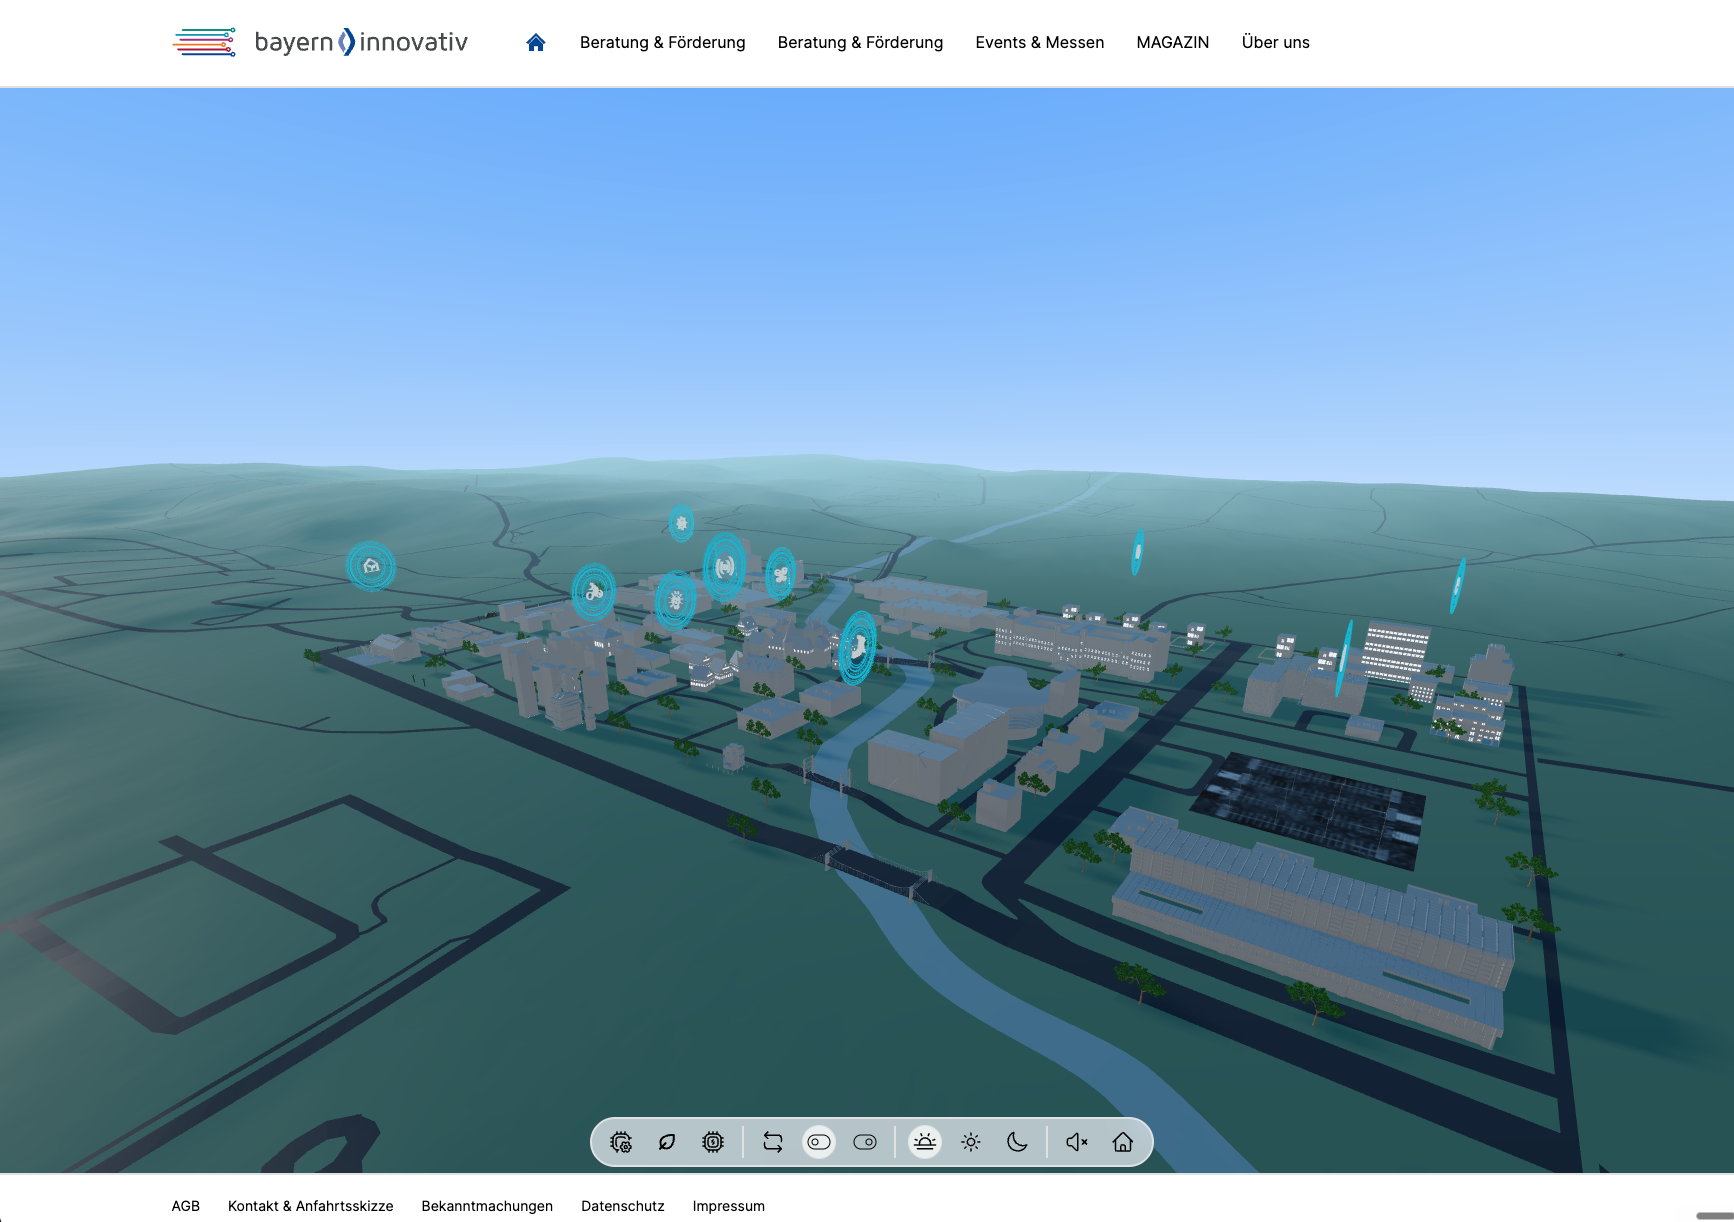Select the wireless signal hotspot marker
This screenshot has height=1222, width=1734.
tap(725, 567)
